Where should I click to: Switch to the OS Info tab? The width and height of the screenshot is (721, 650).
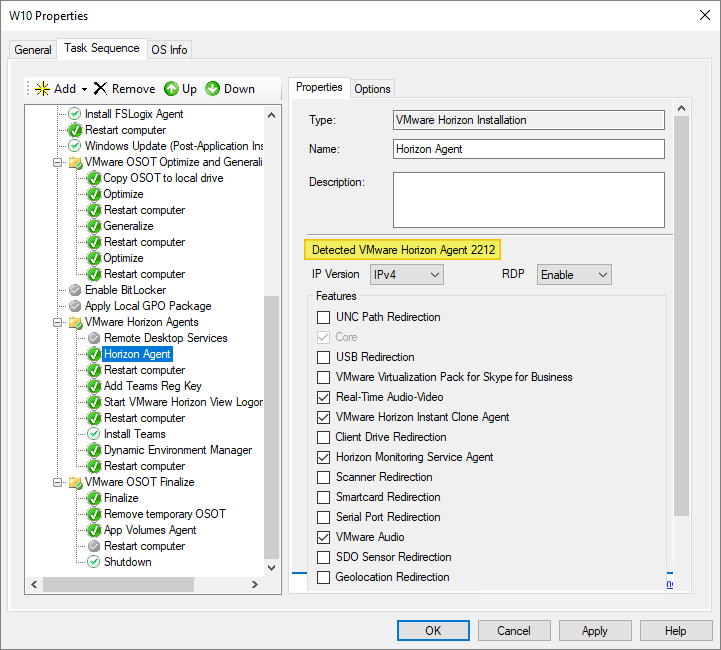point(169,49)
